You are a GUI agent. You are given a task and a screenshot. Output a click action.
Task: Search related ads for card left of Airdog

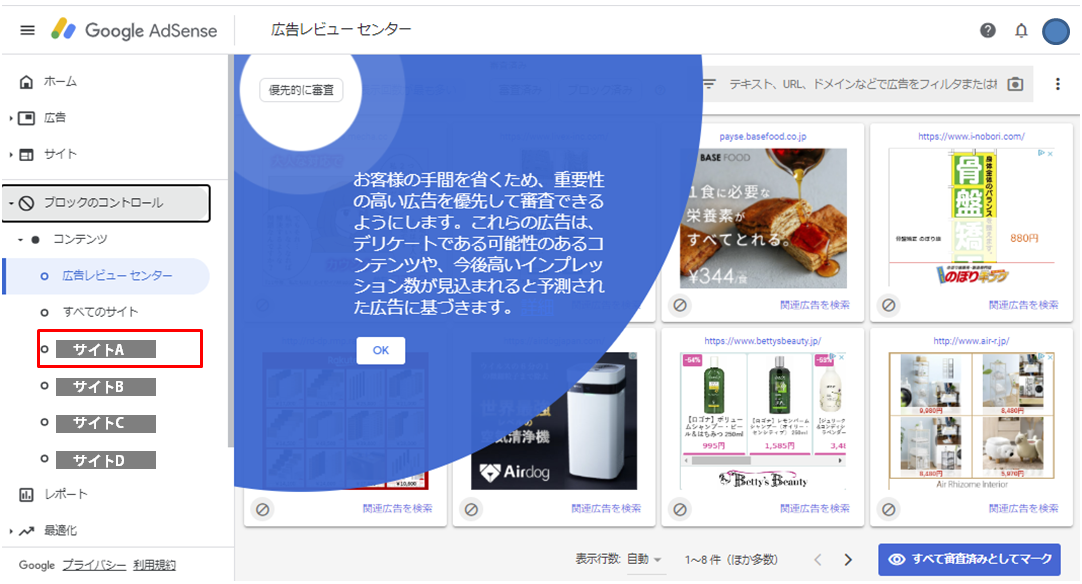pyautogui.click(x=397, y=509)
